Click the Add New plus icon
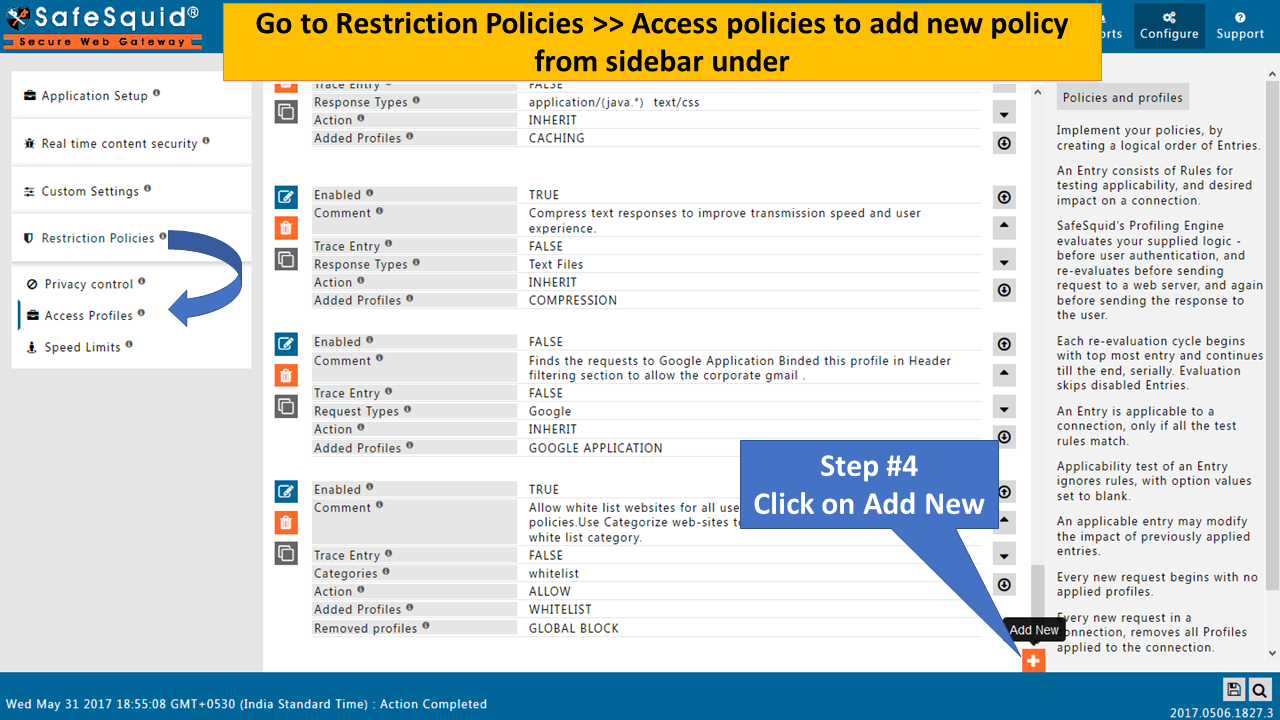This screenshot has width=1280, height=720. point(1033,660)
